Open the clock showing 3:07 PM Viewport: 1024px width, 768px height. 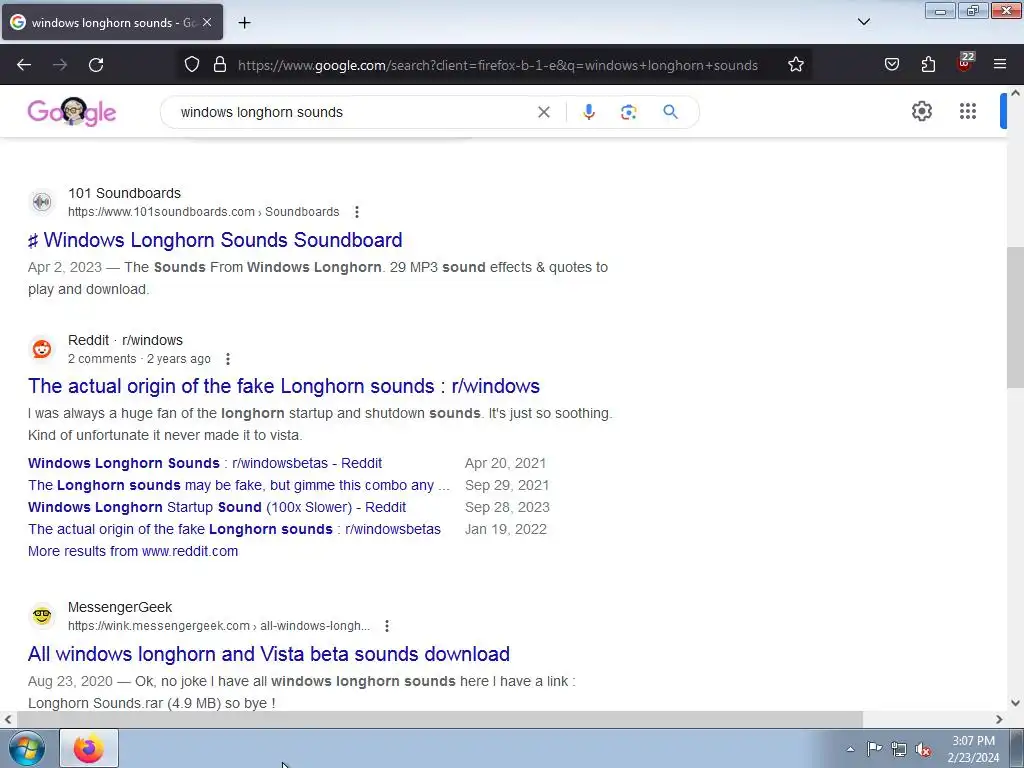pos(973,749)
